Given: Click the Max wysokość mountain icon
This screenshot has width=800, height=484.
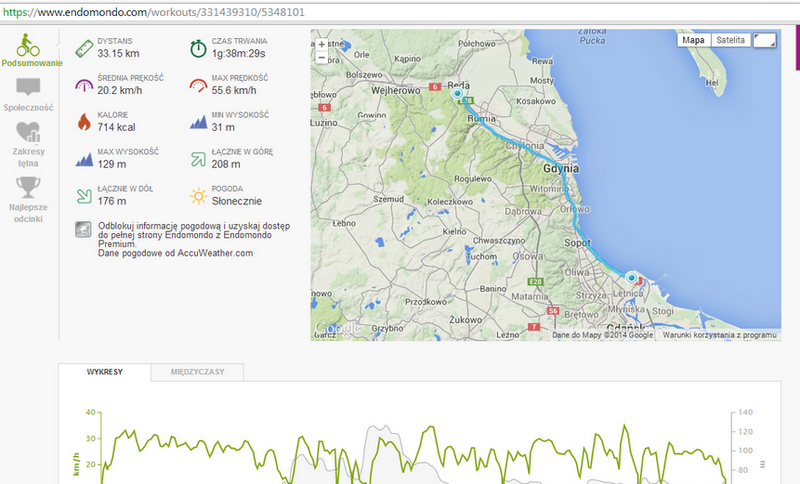Looking at the screenshot, I should [84, 160].
